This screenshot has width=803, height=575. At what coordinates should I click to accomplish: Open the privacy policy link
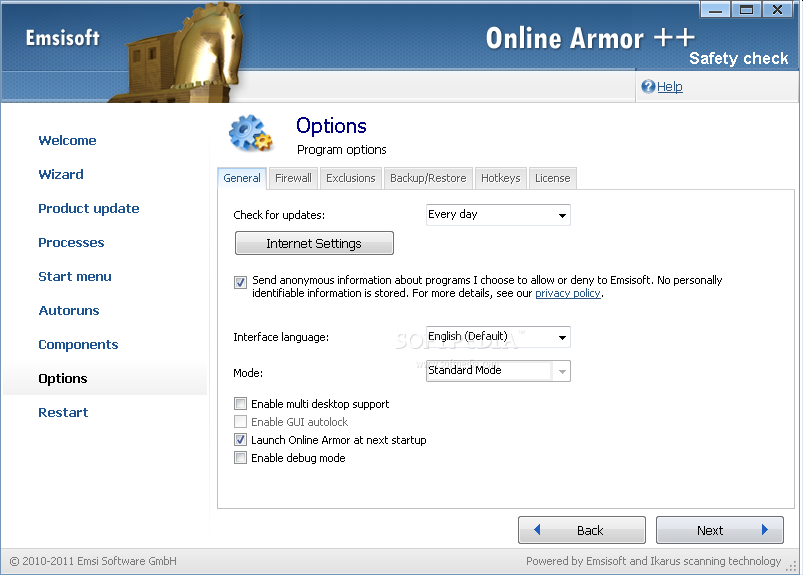coord(567,293)
